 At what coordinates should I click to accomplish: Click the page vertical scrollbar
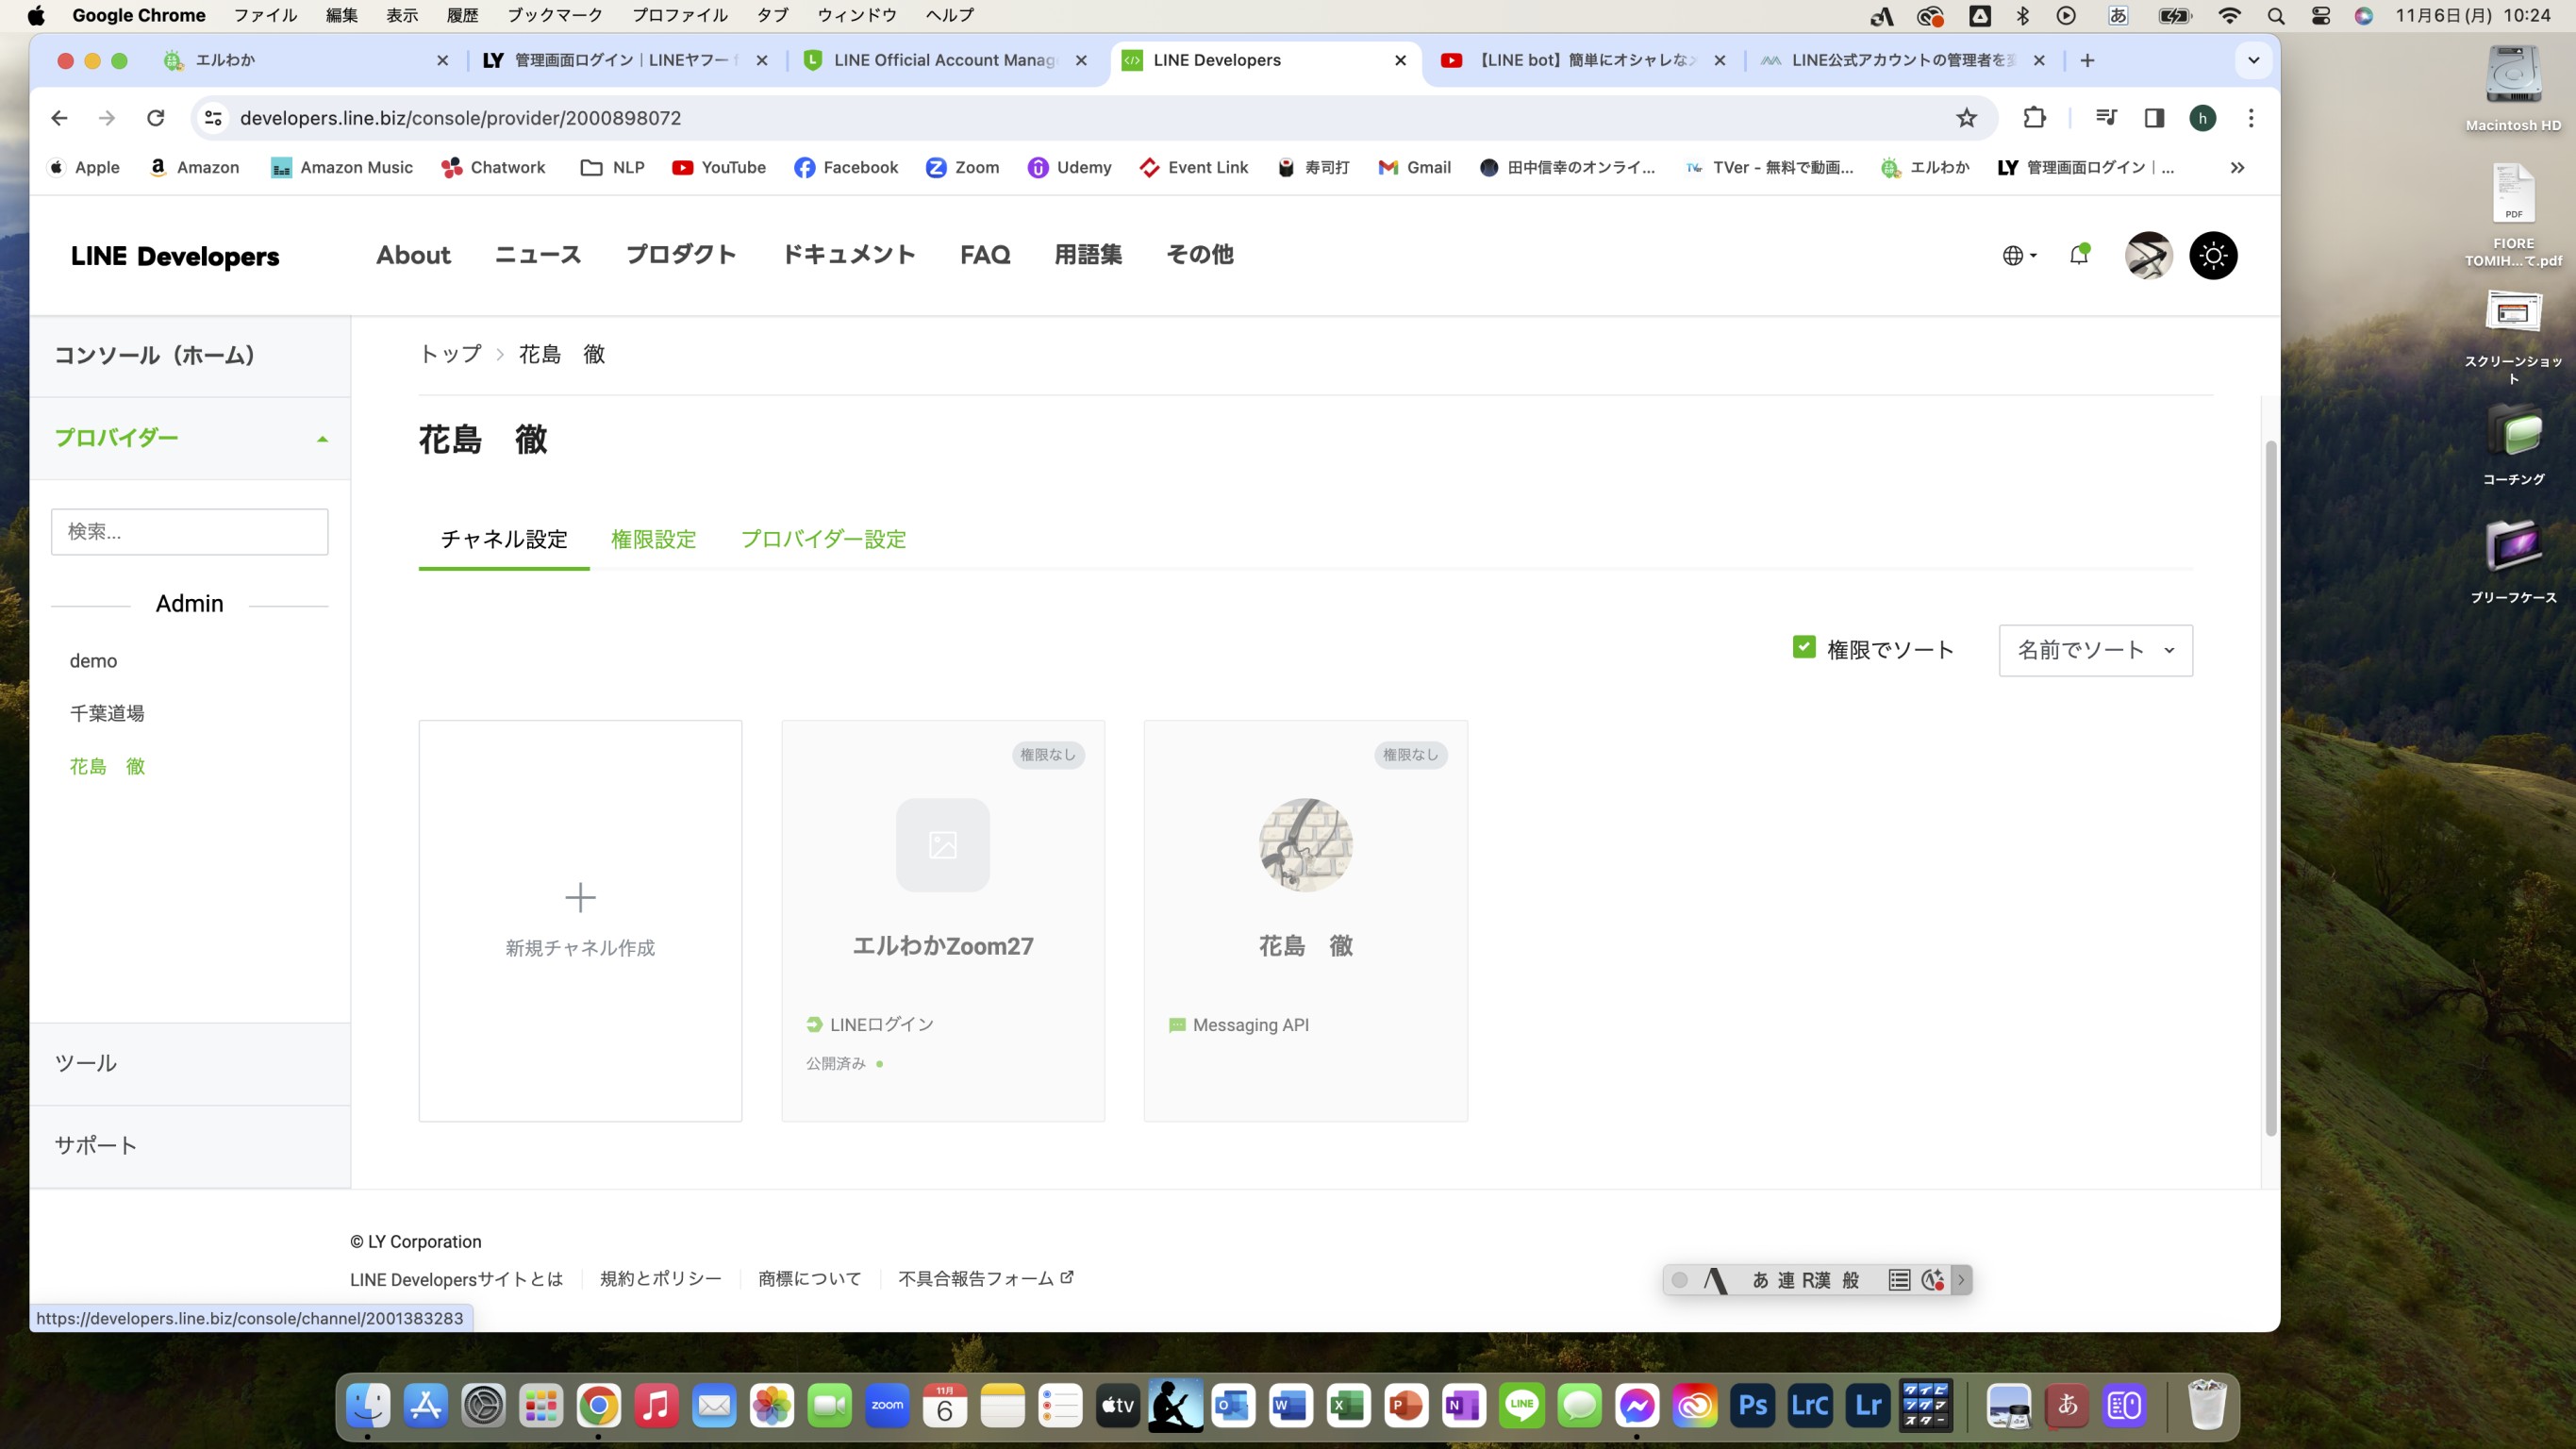coord(2270,788)
